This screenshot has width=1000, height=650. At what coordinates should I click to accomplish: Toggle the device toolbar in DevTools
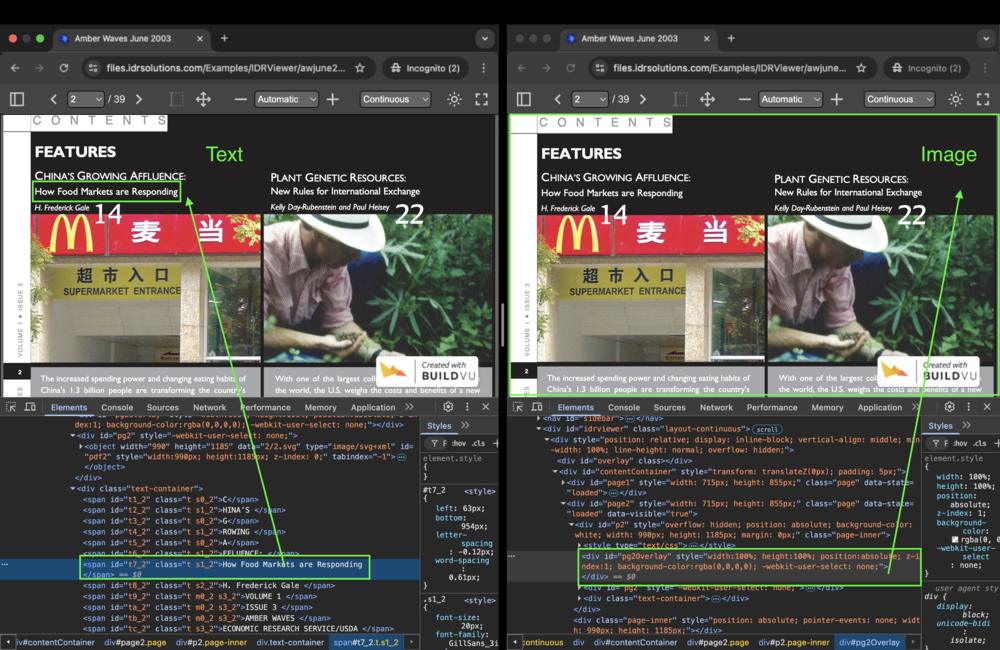point(32,407)
